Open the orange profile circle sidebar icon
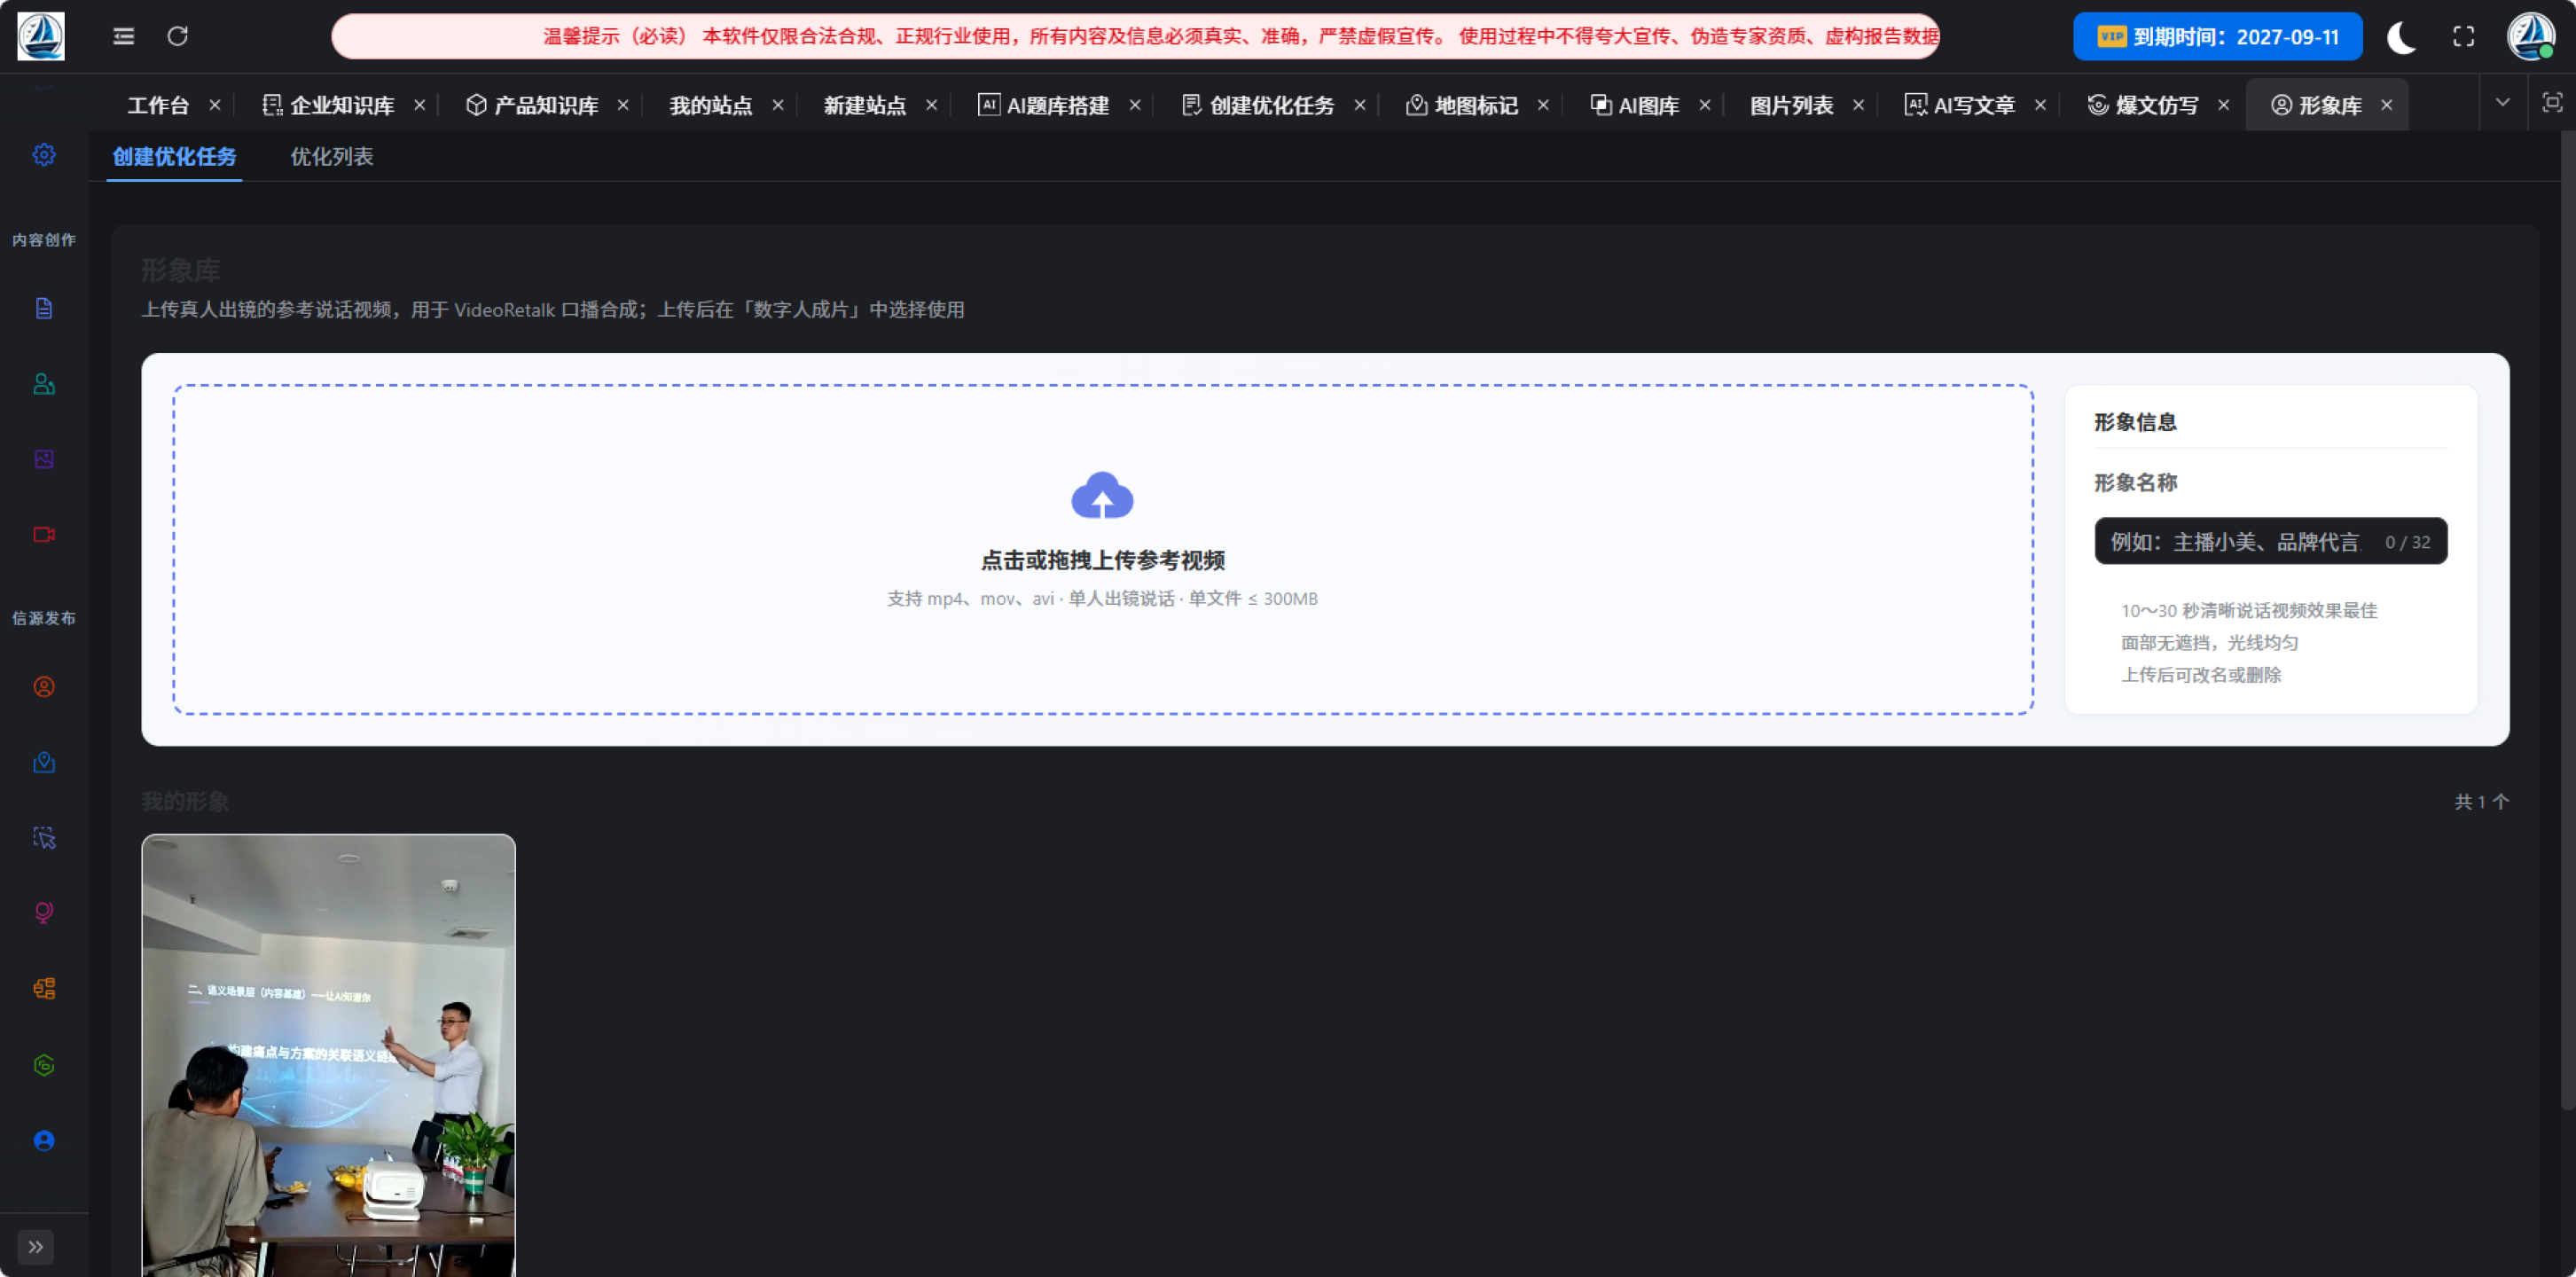Viewport: 2576px width, 1277px height. 44,687
